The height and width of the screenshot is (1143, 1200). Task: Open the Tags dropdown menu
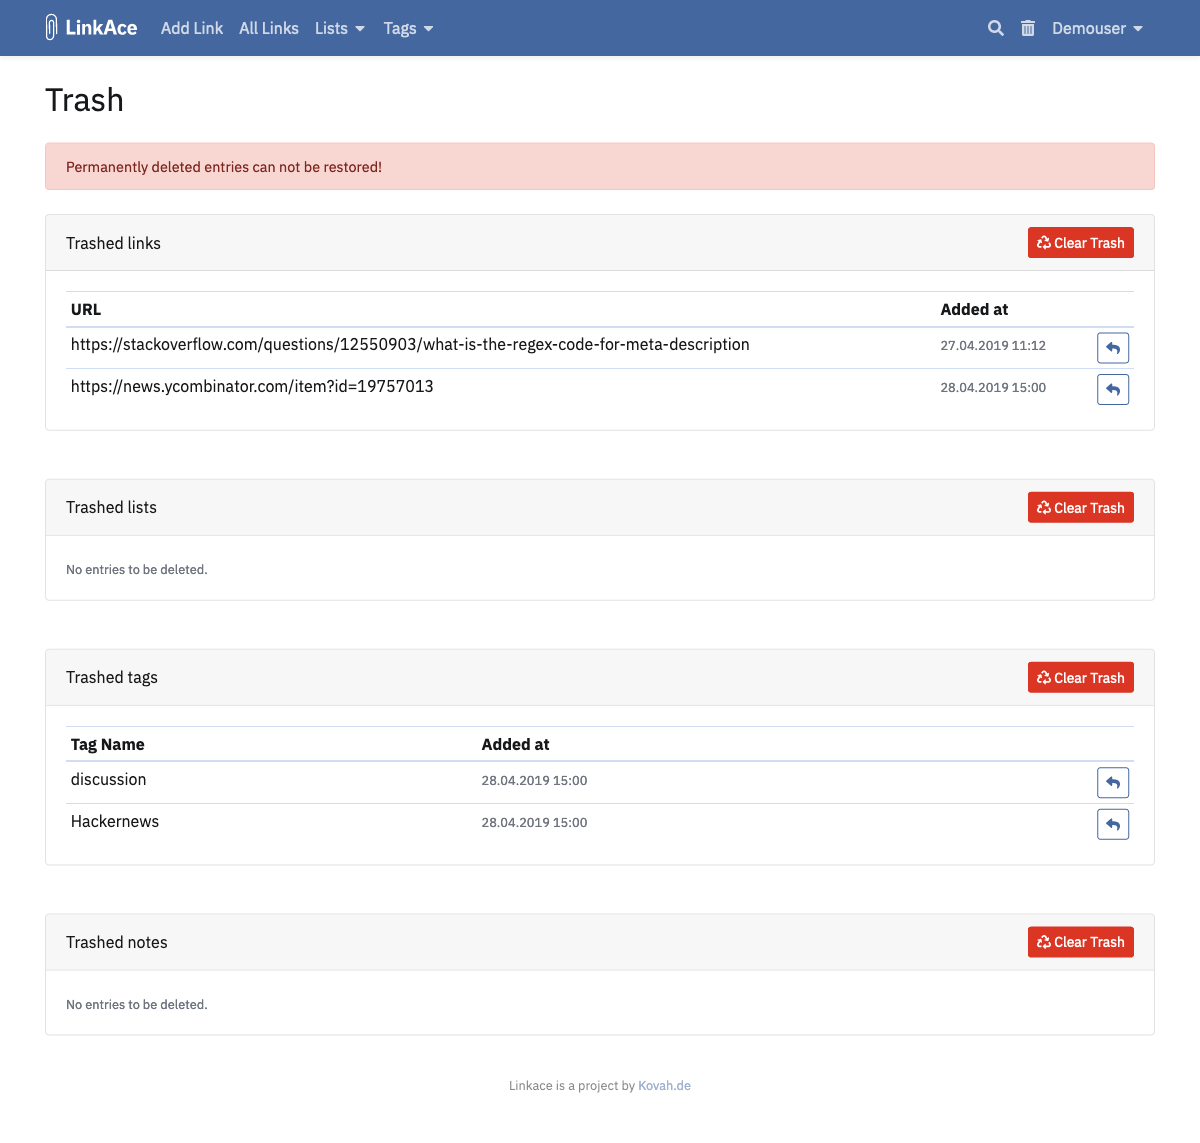408,28
